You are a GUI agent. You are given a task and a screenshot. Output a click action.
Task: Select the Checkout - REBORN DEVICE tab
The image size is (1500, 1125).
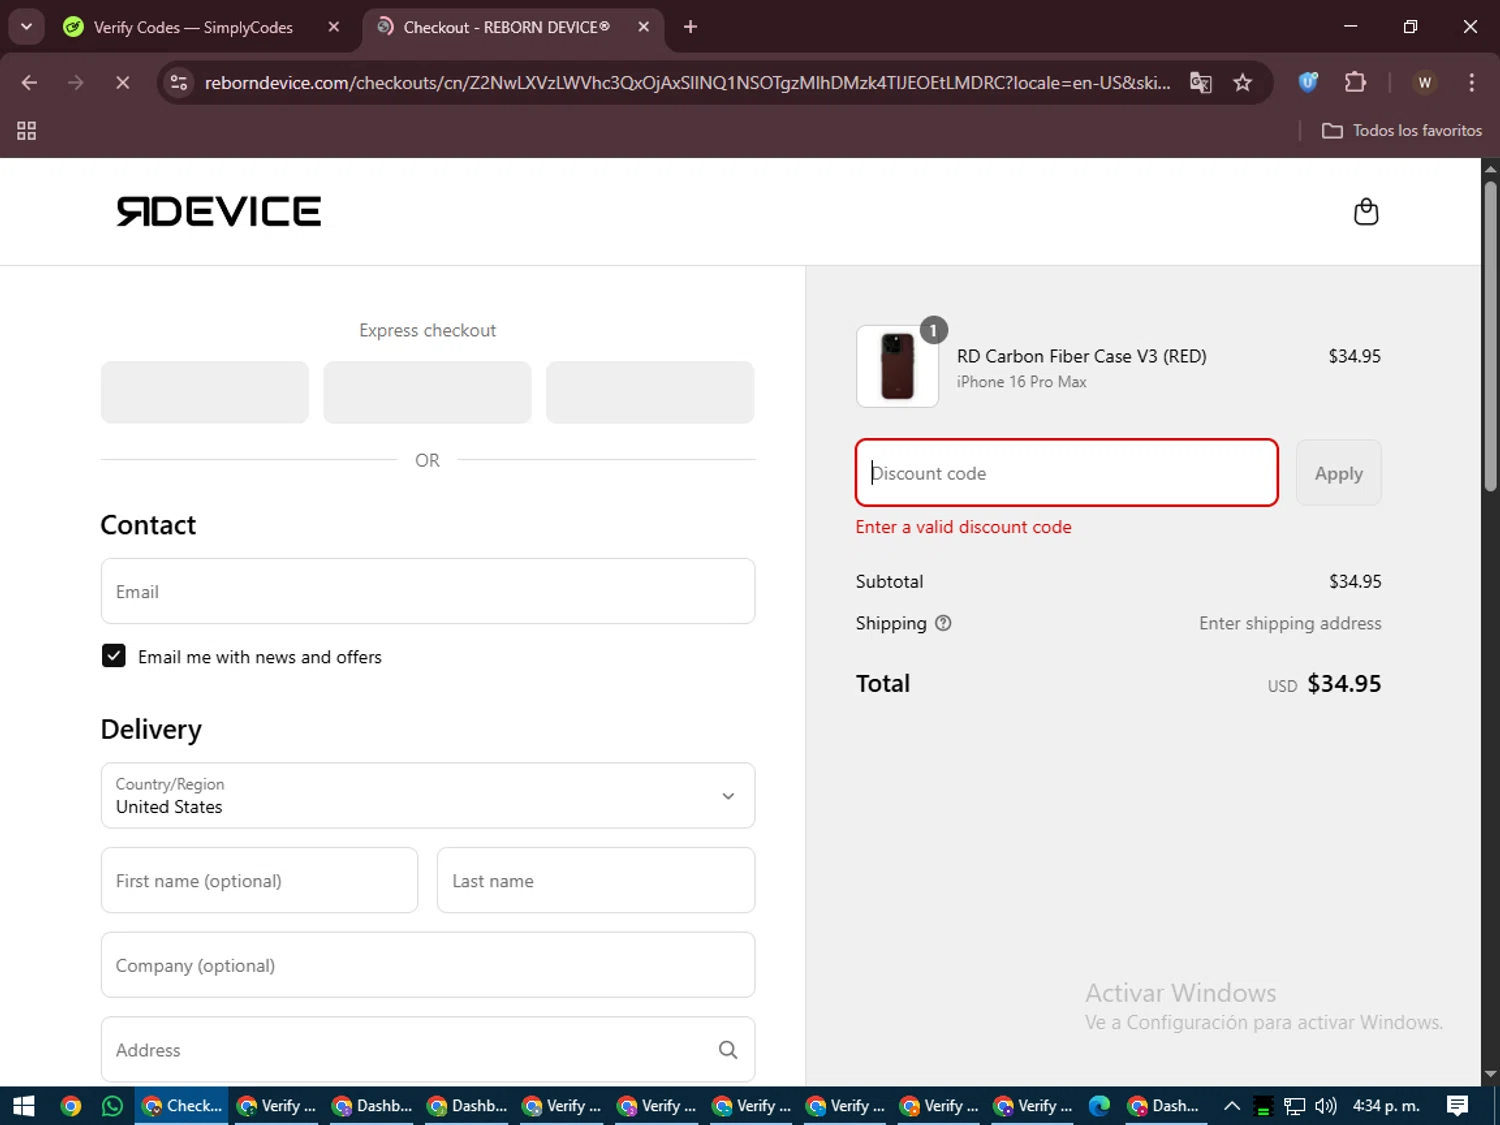[x=505, y=27]
